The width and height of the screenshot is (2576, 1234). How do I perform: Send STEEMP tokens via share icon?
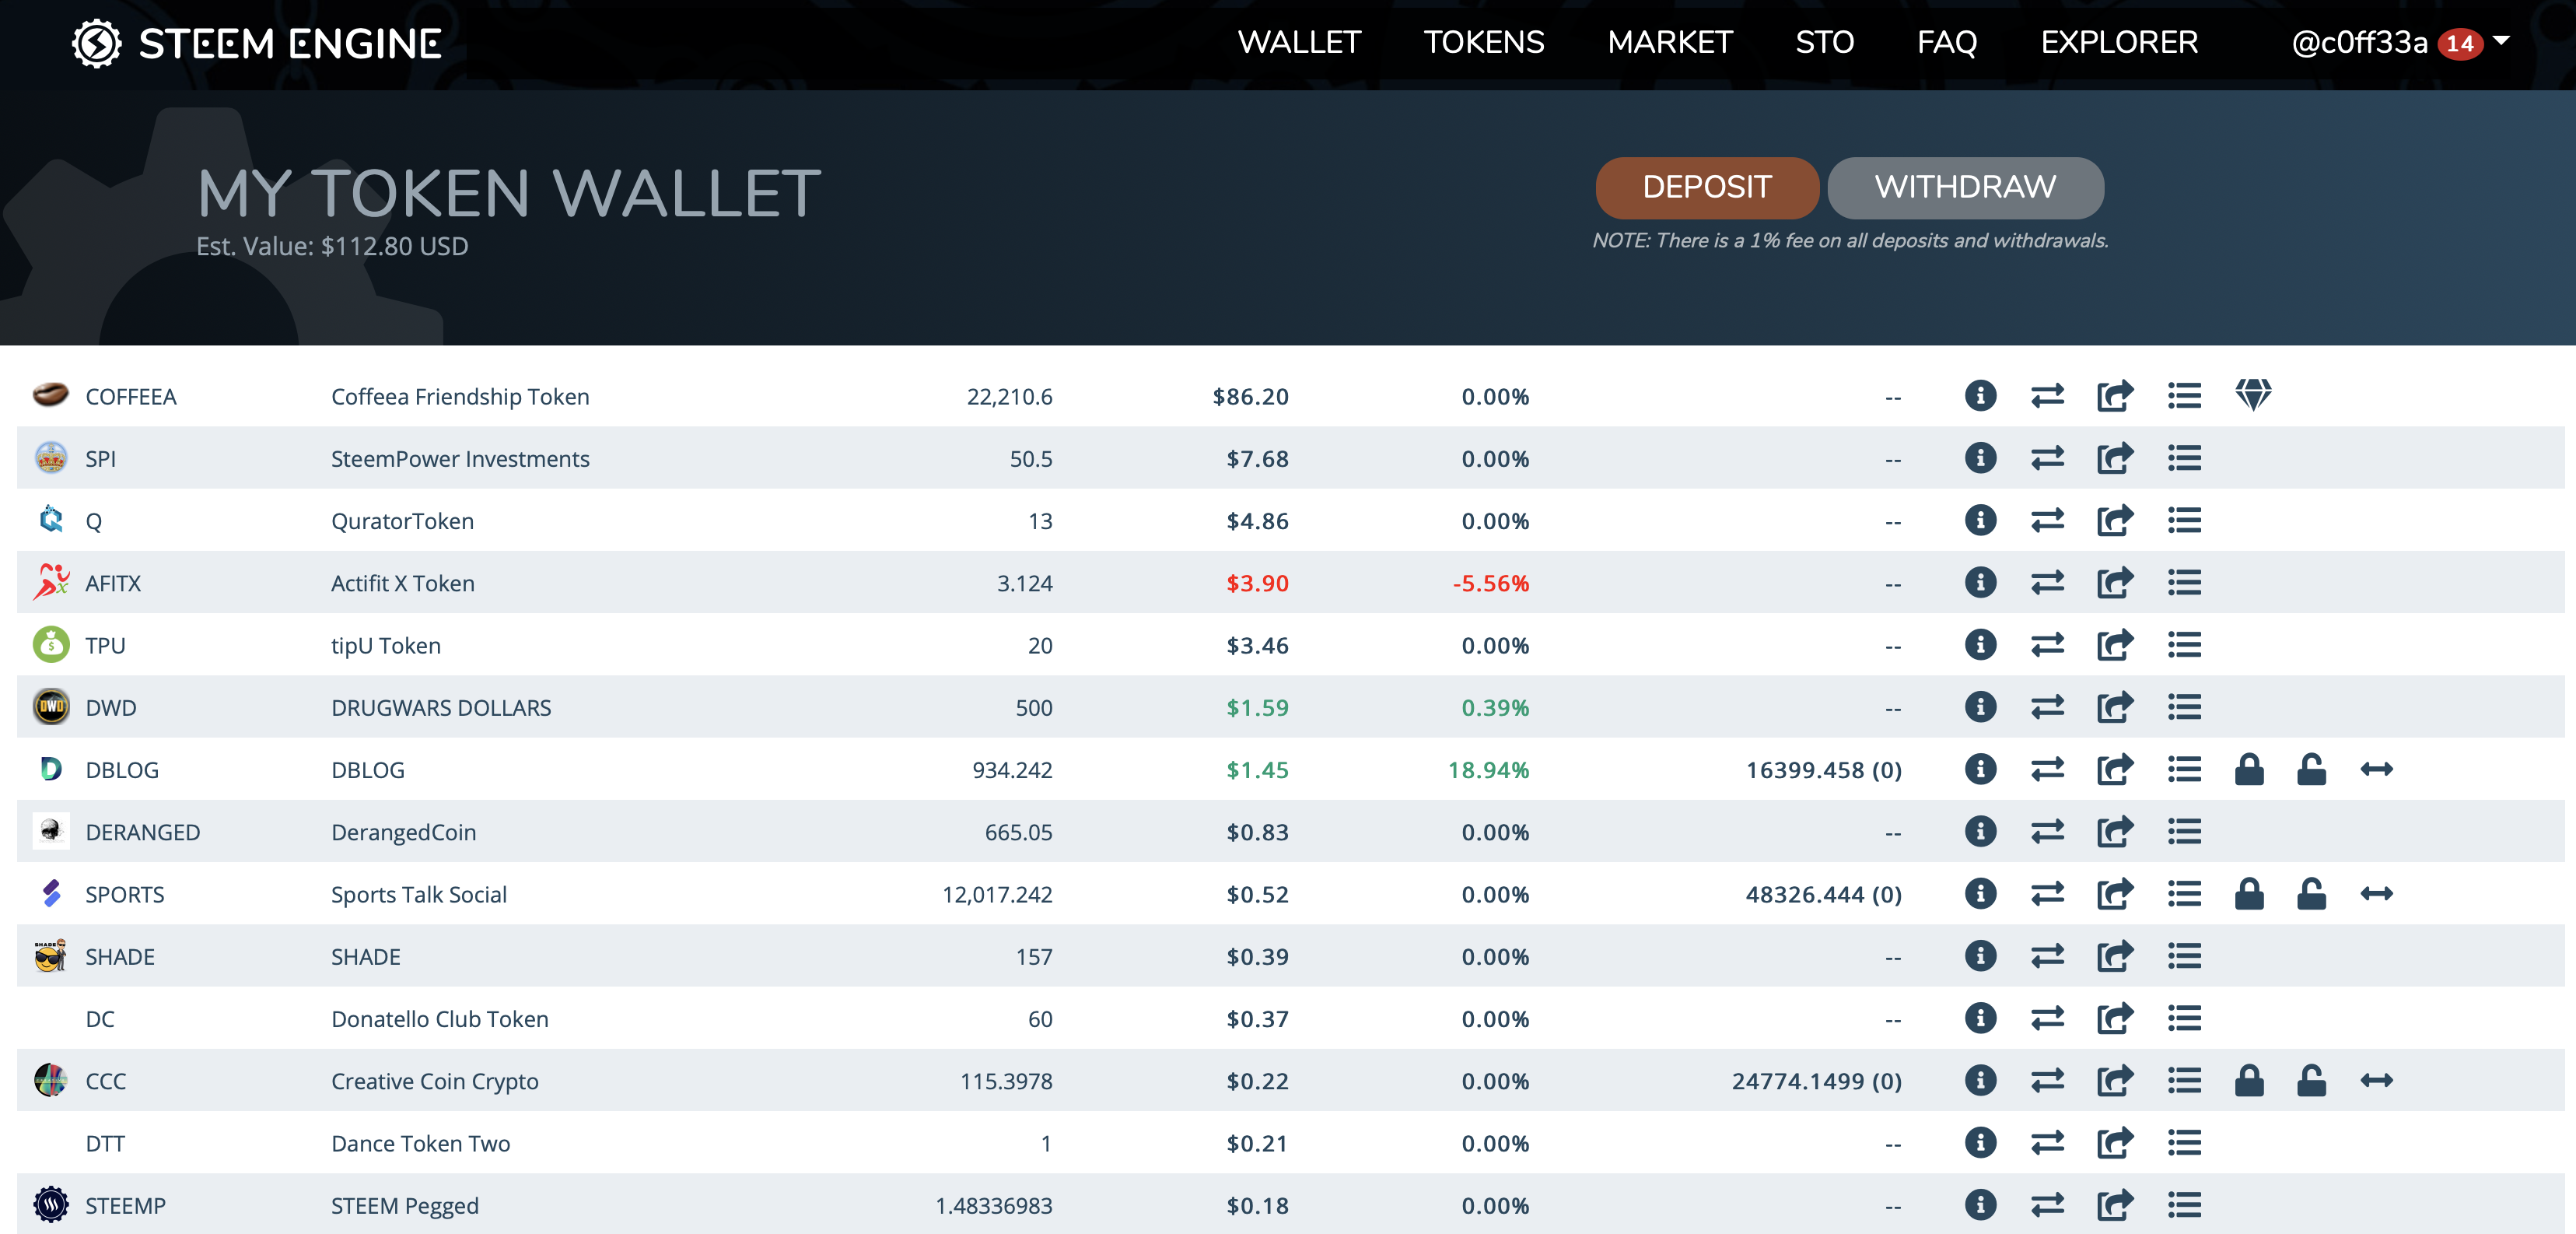tap(2115, 1205)
